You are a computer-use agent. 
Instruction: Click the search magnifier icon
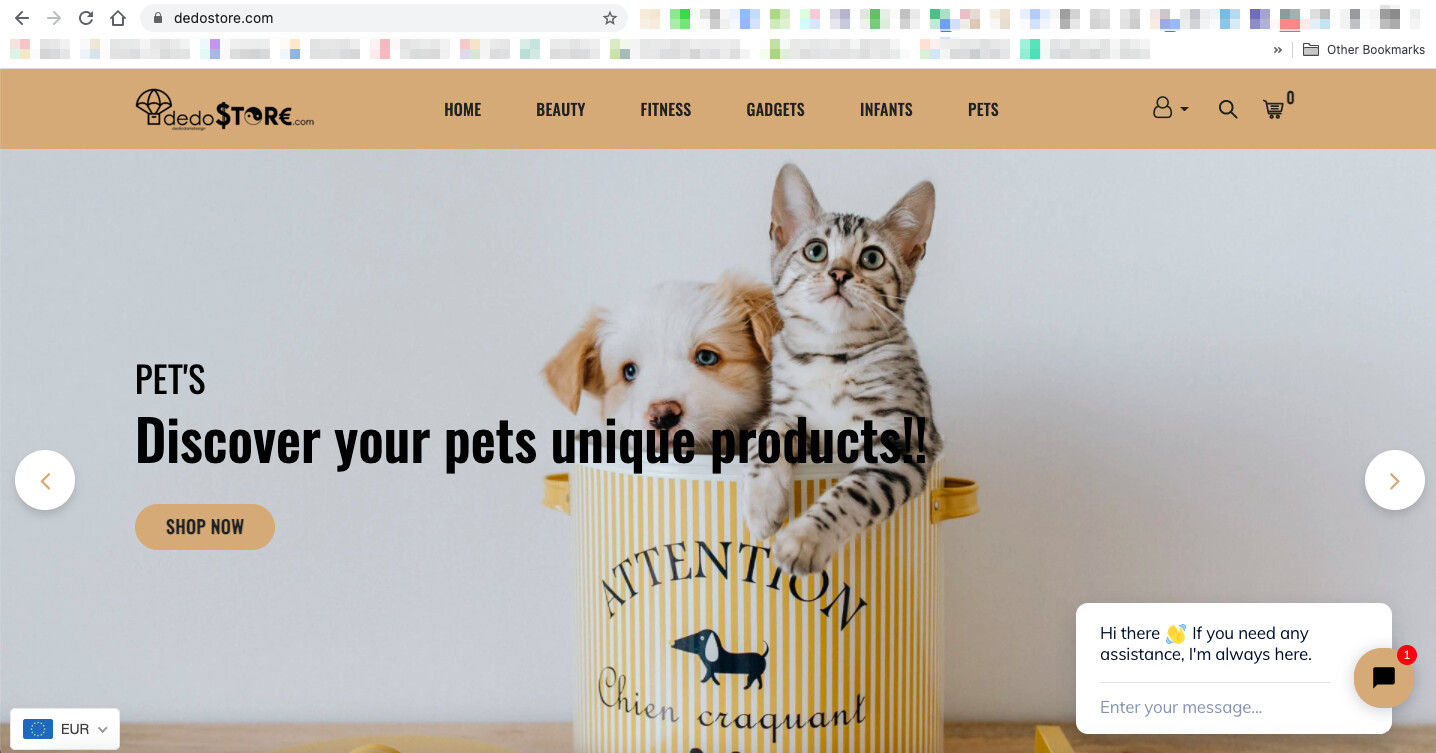[1228, 109]
